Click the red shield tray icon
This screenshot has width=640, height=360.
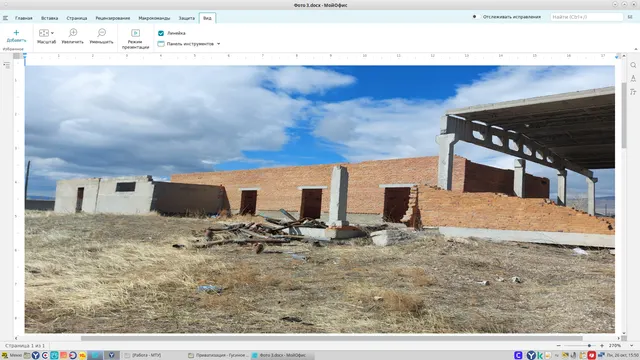[591, 355]
